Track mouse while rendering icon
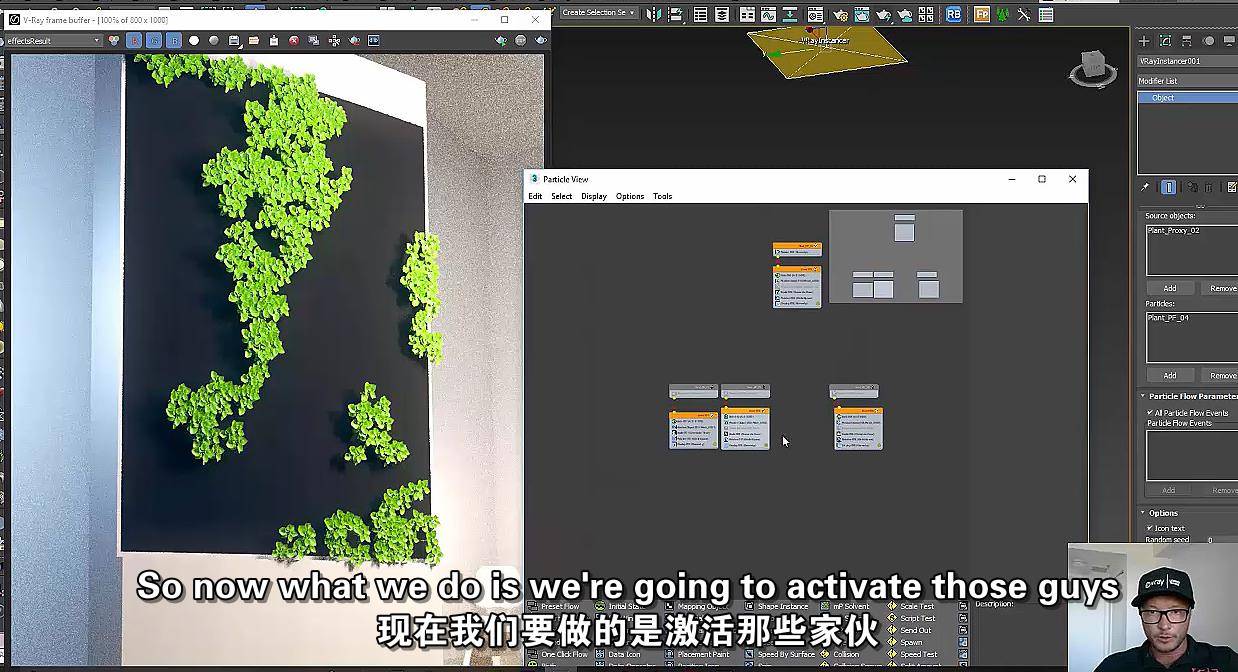Image resolution: width=1238 pixels, height=672 pixels. pos(334,40)
